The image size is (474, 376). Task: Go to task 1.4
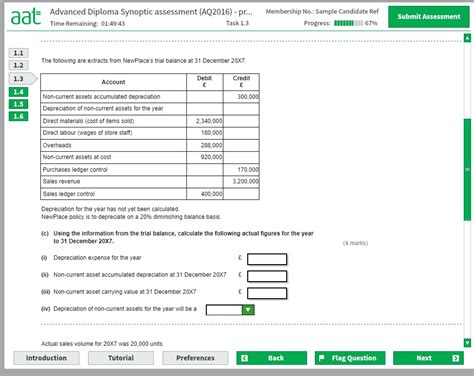[18, 92]
